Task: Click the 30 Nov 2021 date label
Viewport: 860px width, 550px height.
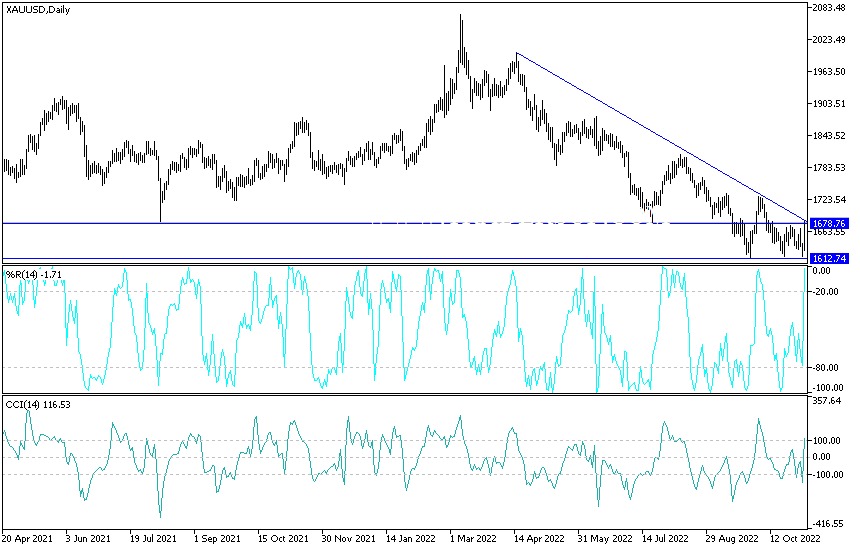Action: point(347,538)
